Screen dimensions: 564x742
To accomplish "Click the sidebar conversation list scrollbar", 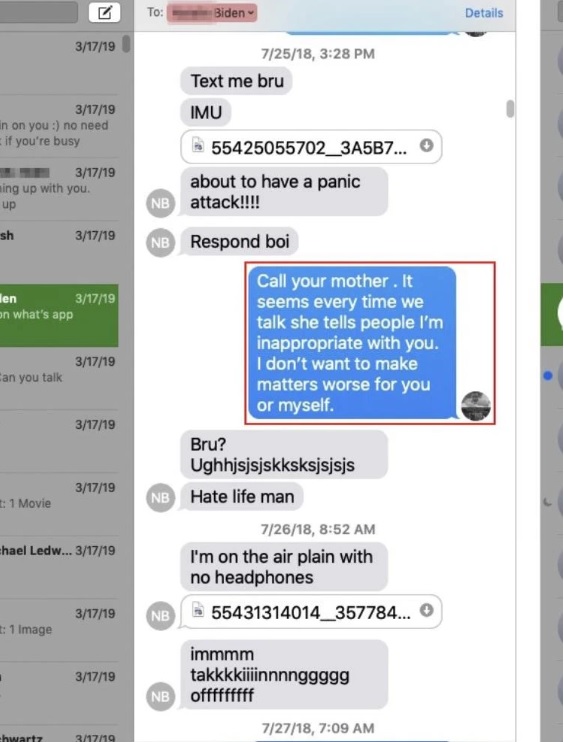I will (126, 44).
